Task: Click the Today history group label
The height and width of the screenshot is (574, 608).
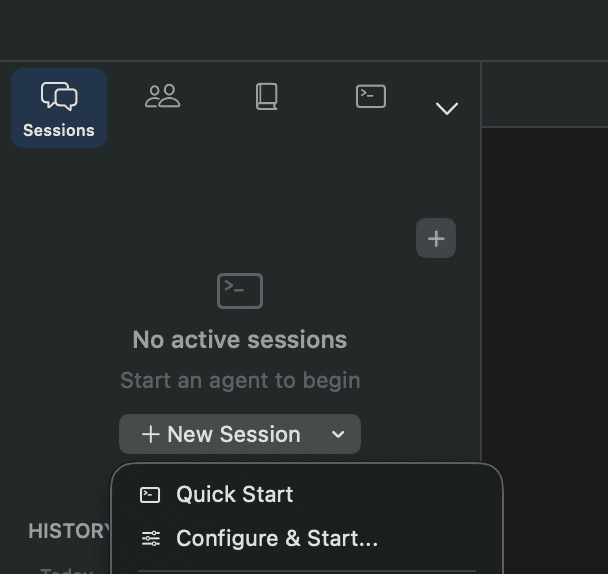Action: tap(66, 570)
